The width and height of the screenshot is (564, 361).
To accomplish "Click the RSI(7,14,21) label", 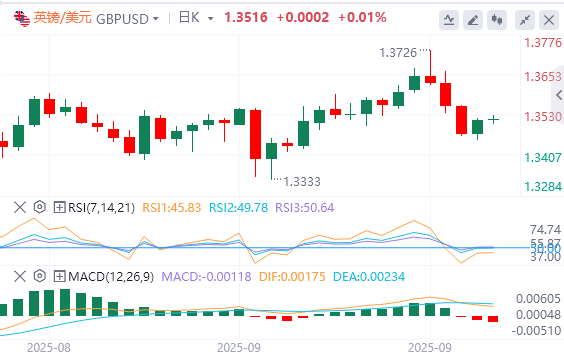I will tap(101, 208).
